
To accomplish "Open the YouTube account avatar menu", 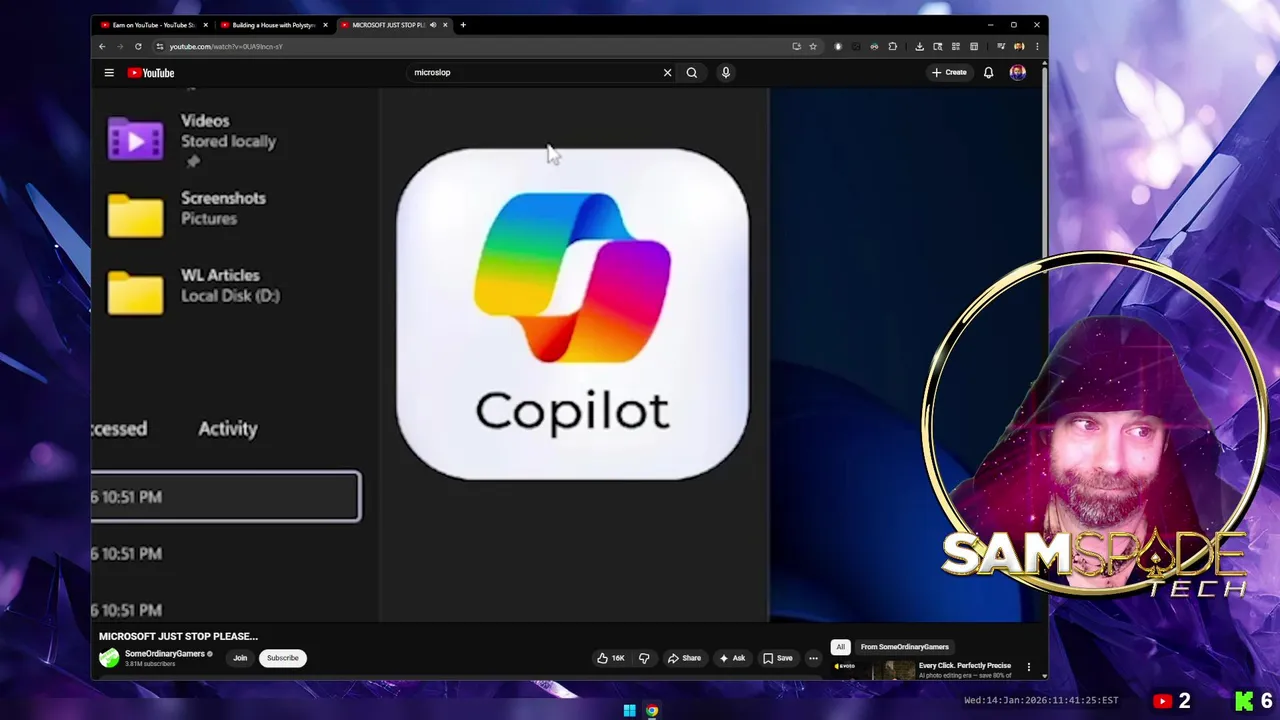I will [x=1018, y=72].
